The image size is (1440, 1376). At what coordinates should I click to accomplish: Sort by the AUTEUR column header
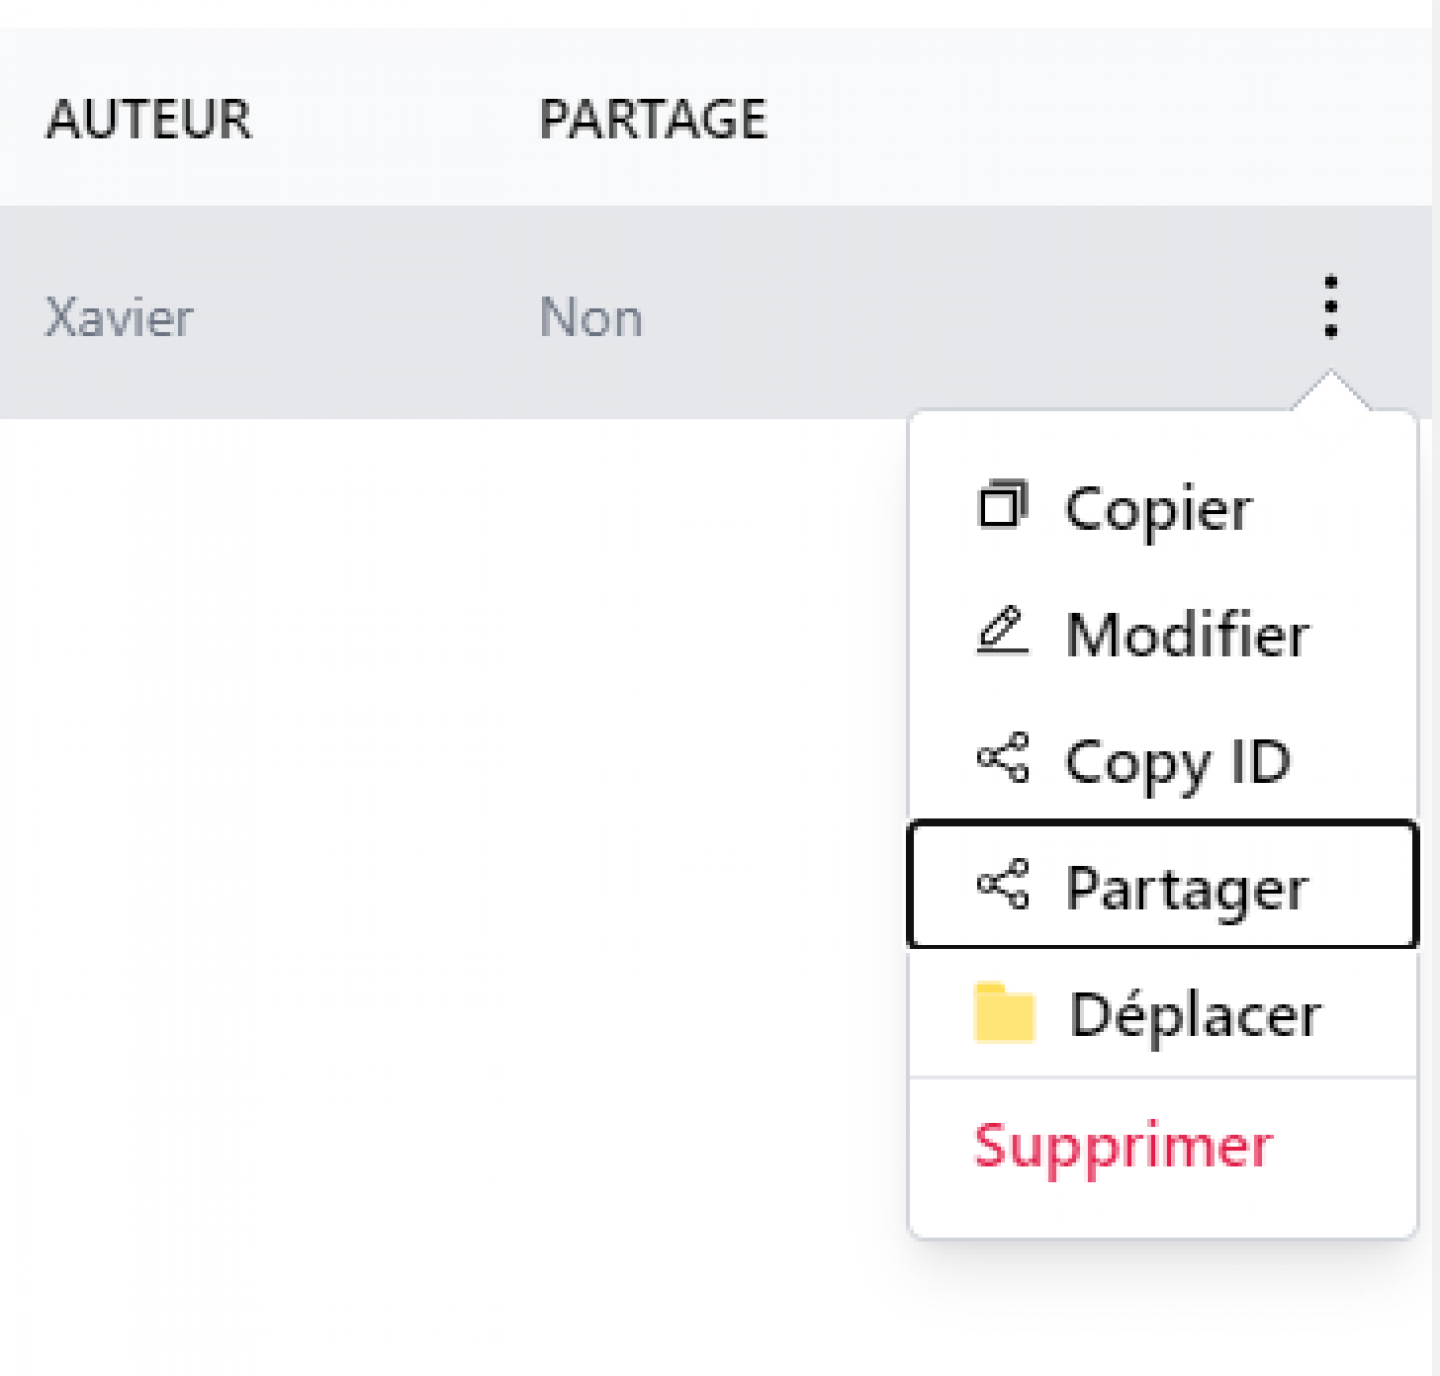(149, 119)
